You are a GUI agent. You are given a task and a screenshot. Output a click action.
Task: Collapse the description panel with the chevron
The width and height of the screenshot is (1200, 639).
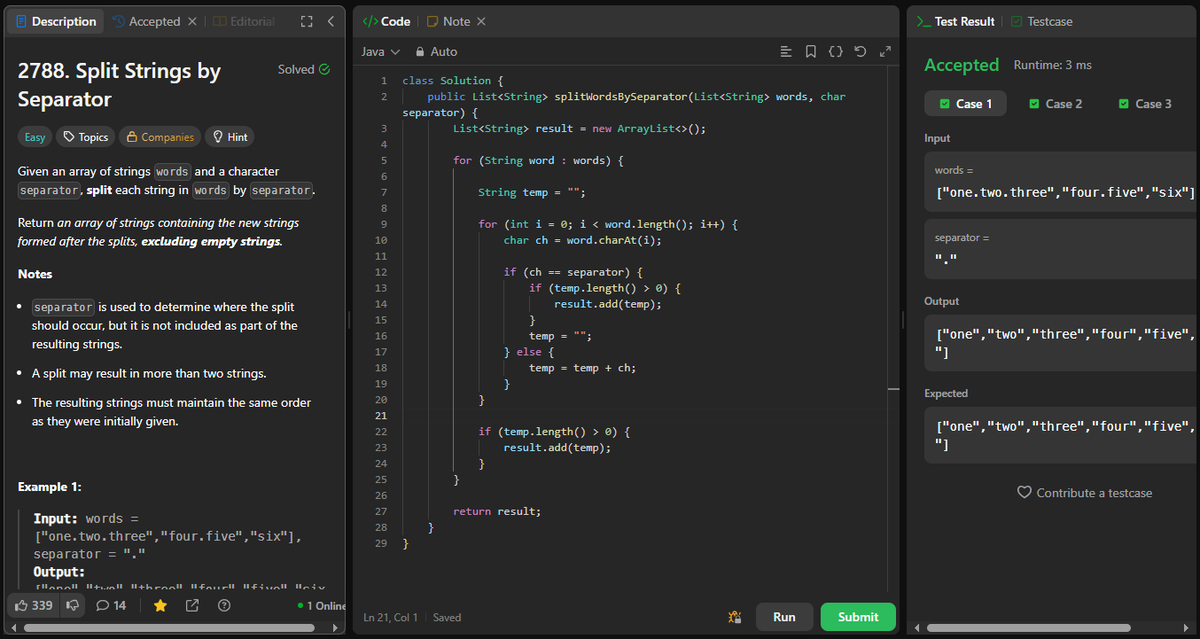point(331,20)
